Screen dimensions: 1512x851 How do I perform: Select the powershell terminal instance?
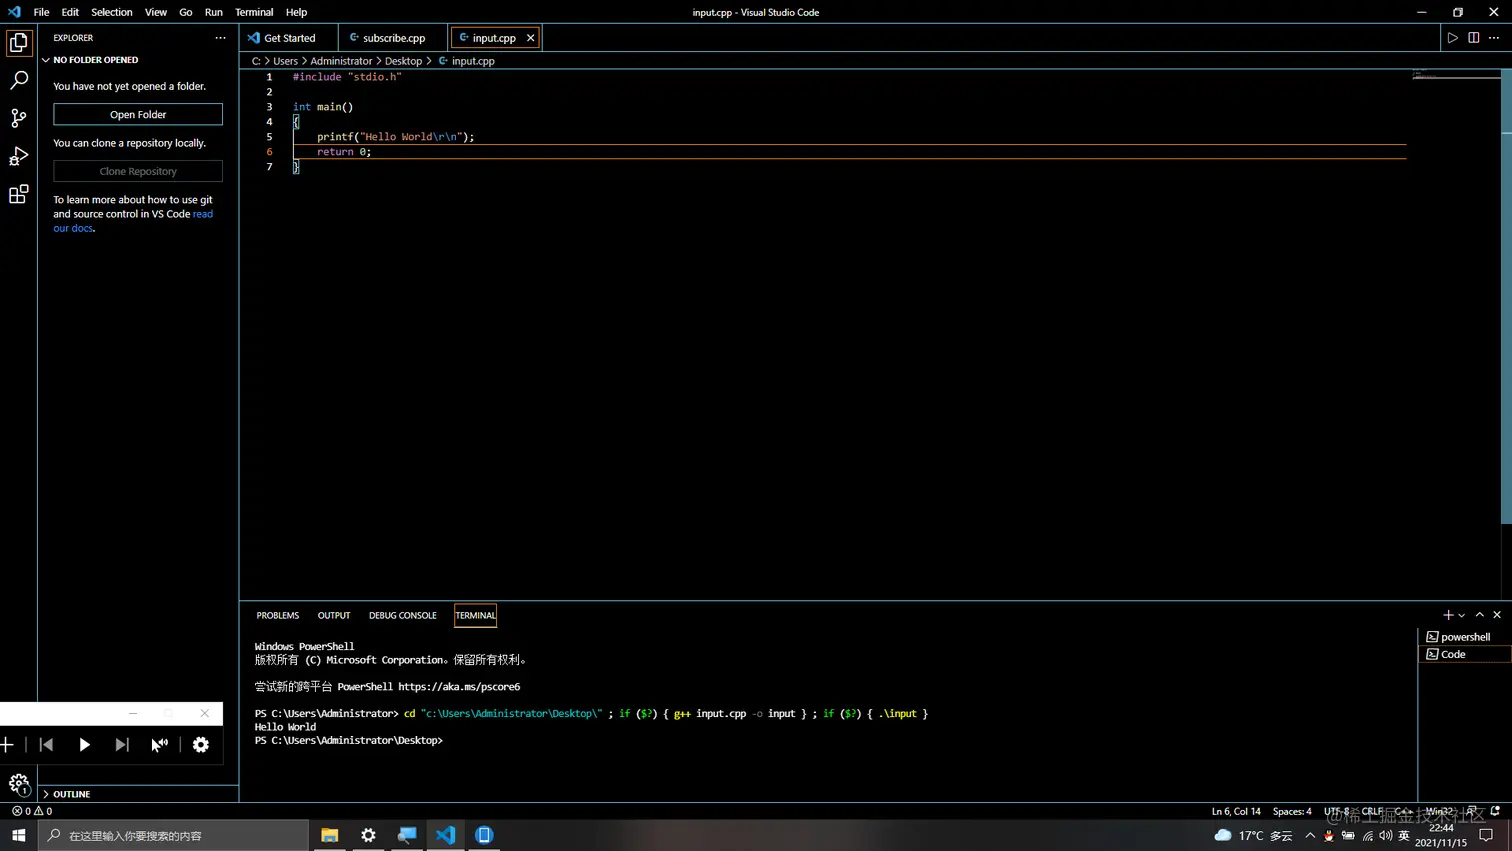pos(1464,637)
